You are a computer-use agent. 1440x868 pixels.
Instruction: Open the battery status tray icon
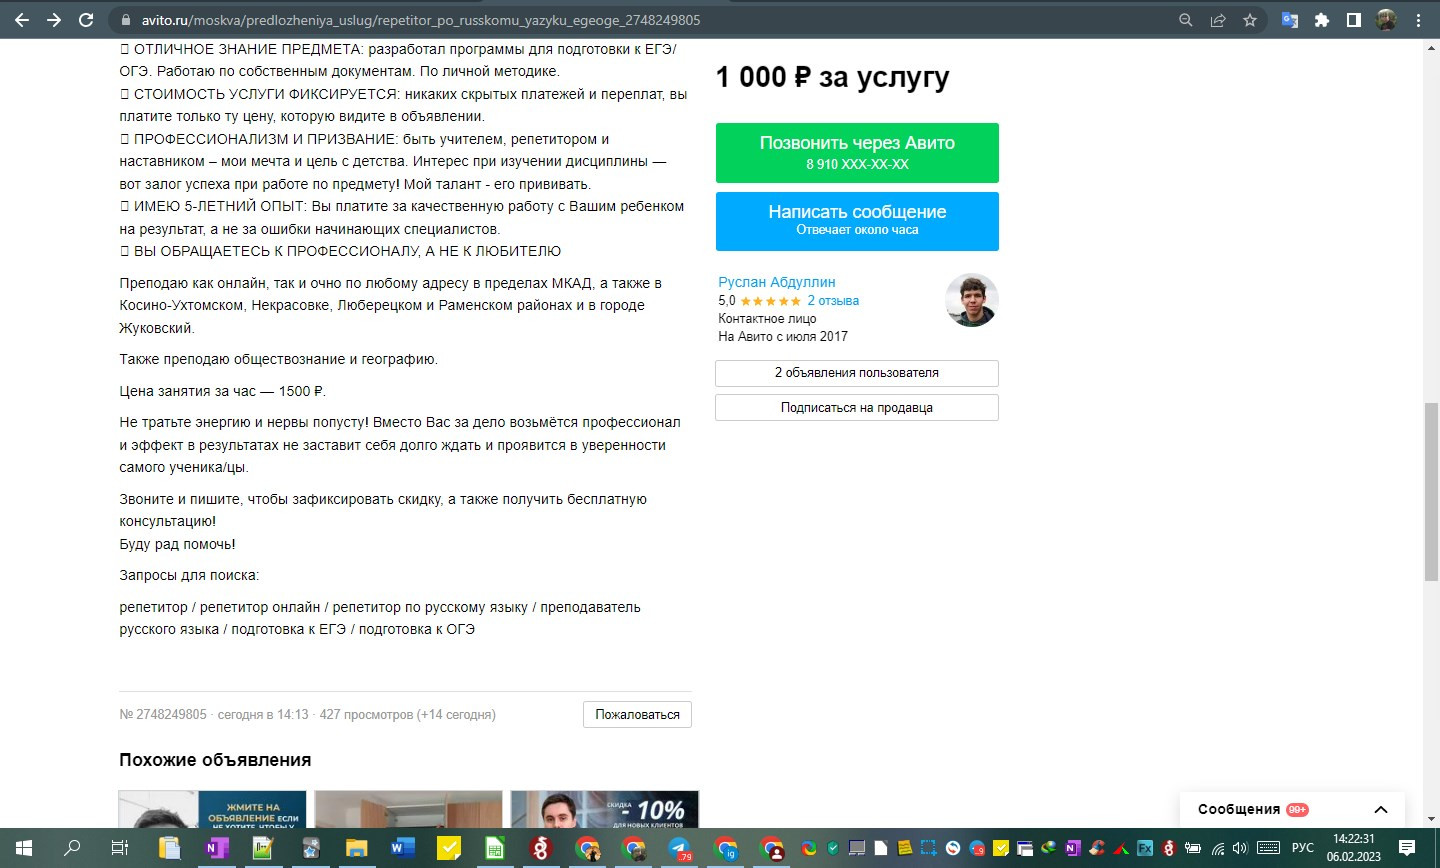click(1193, 848)
